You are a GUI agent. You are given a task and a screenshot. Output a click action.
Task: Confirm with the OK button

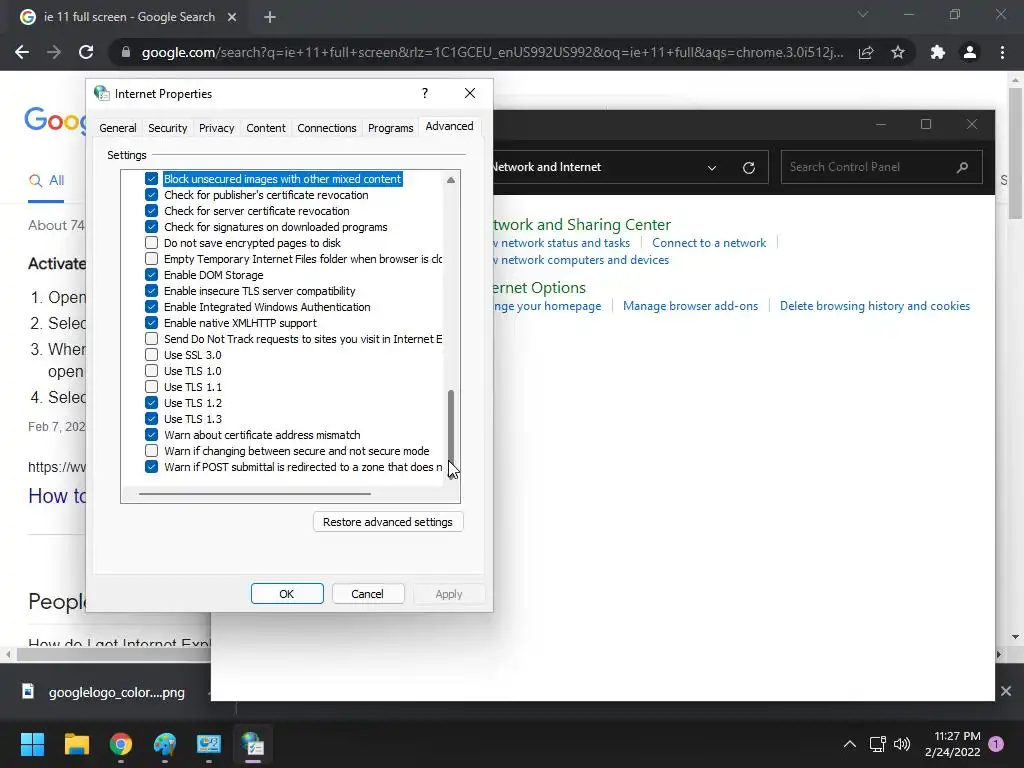coord(287,594)
